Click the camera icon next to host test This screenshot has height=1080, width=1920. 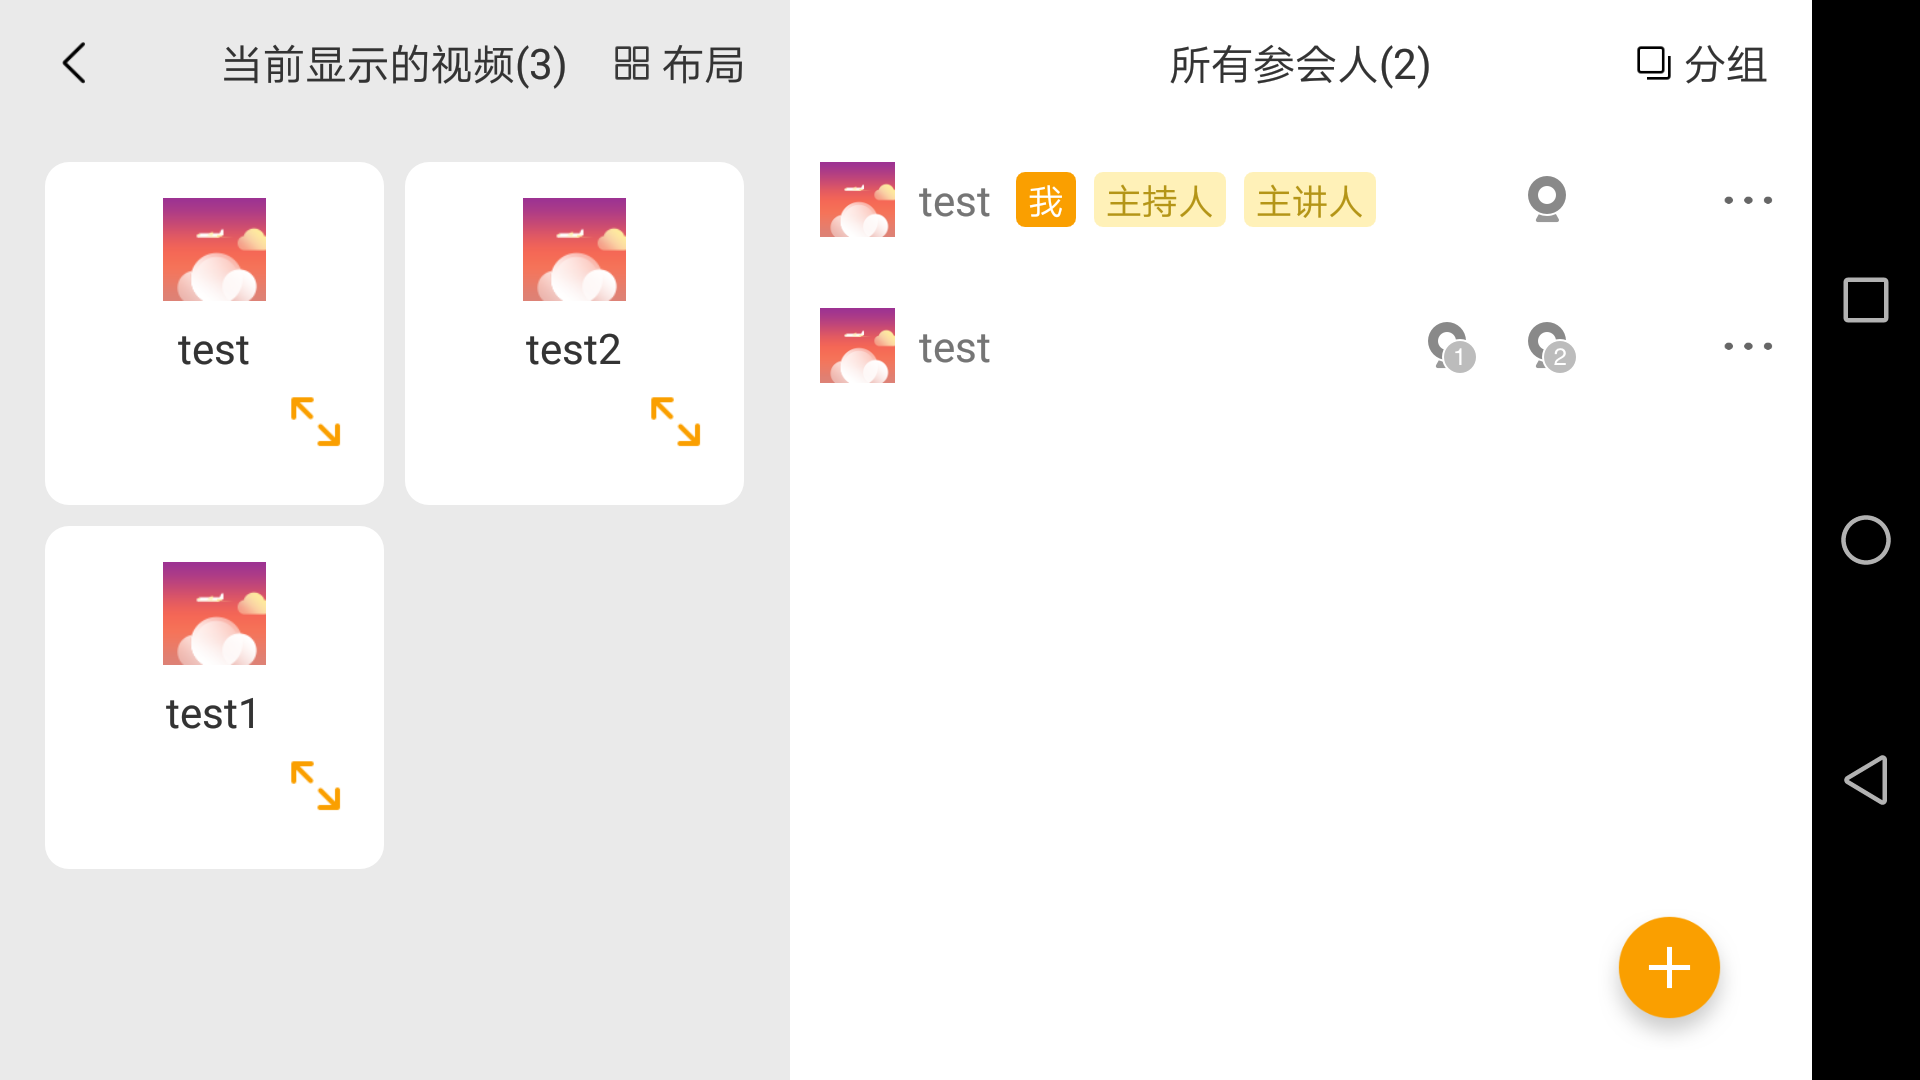coord(1548,199)
